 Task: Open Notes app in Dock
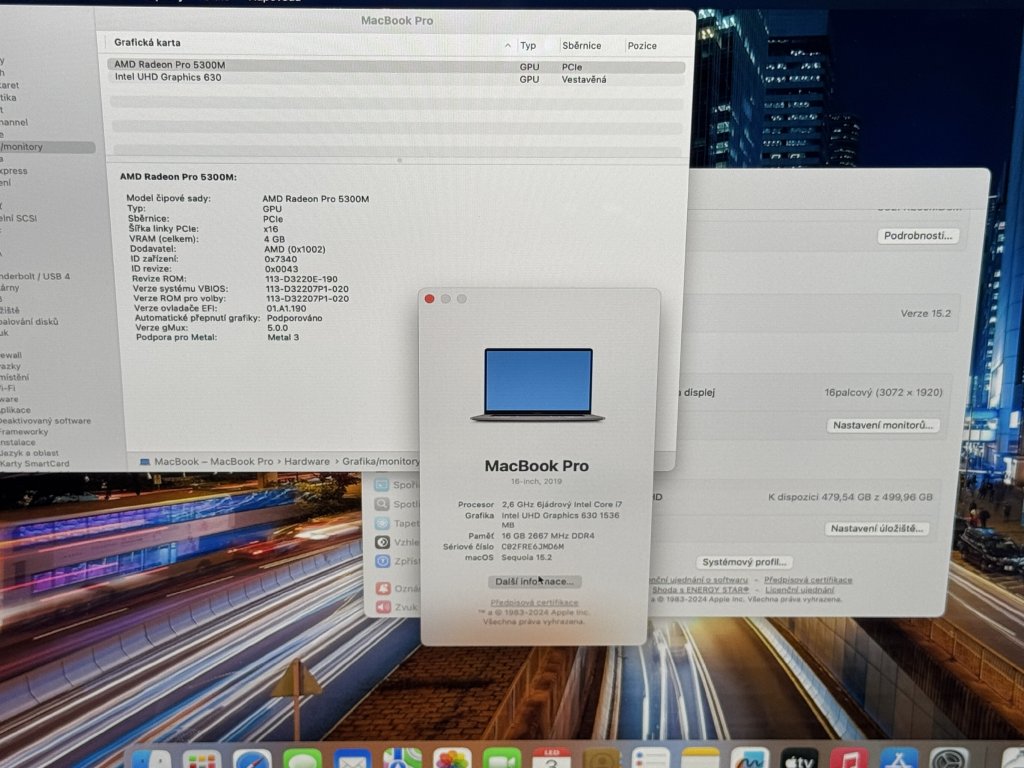click(x=701, y=760)
